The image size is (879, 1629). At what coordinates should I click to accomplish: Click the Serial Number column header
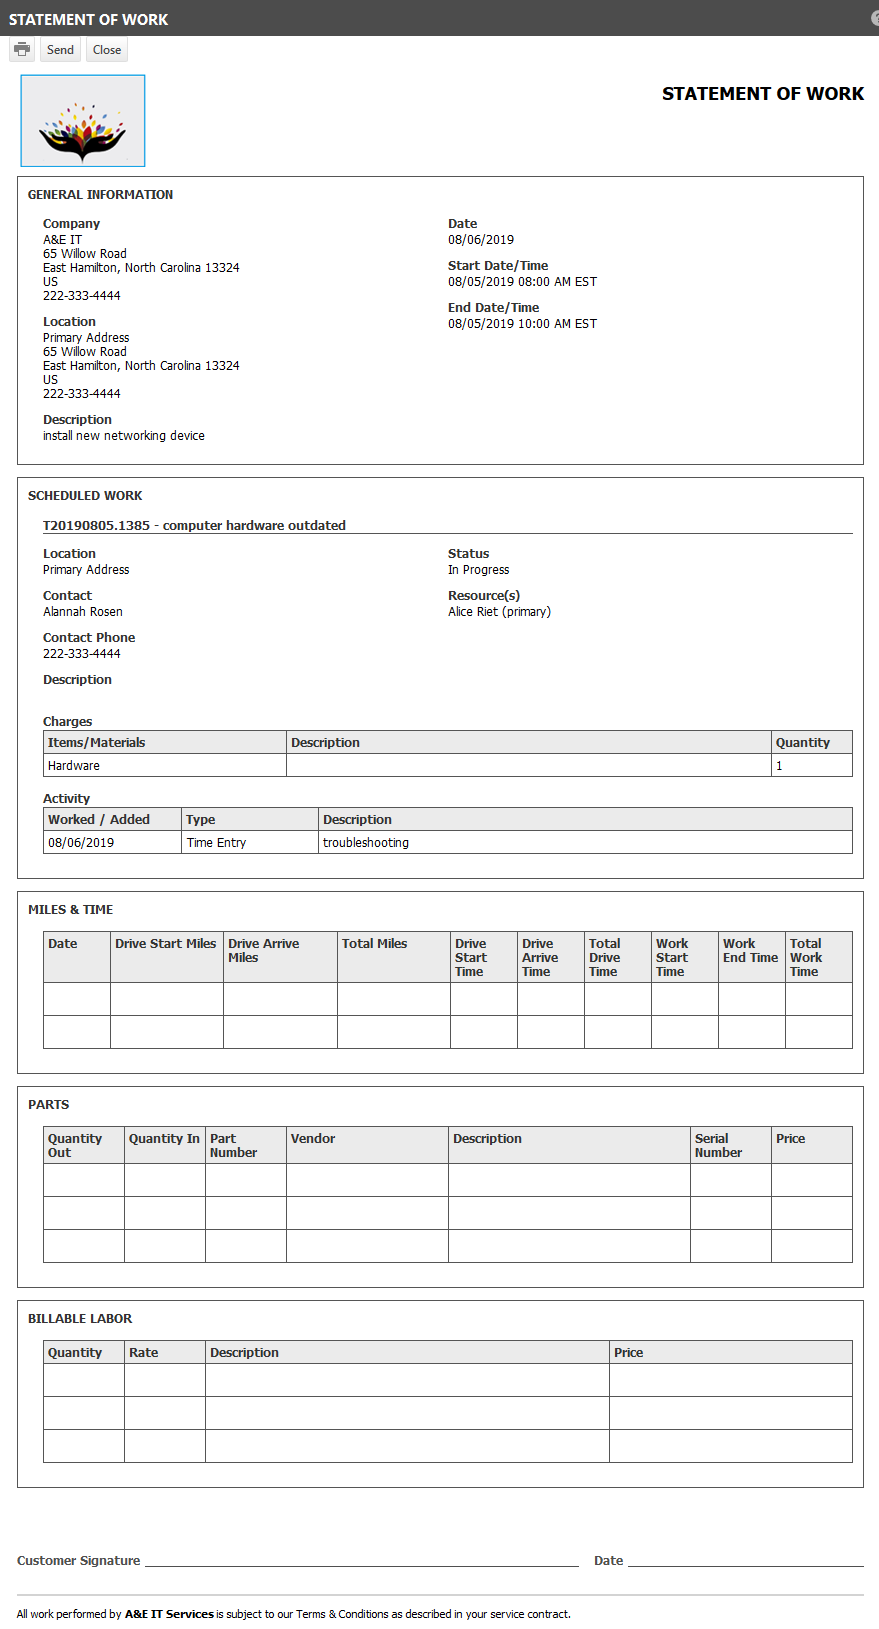[730, 1146]
